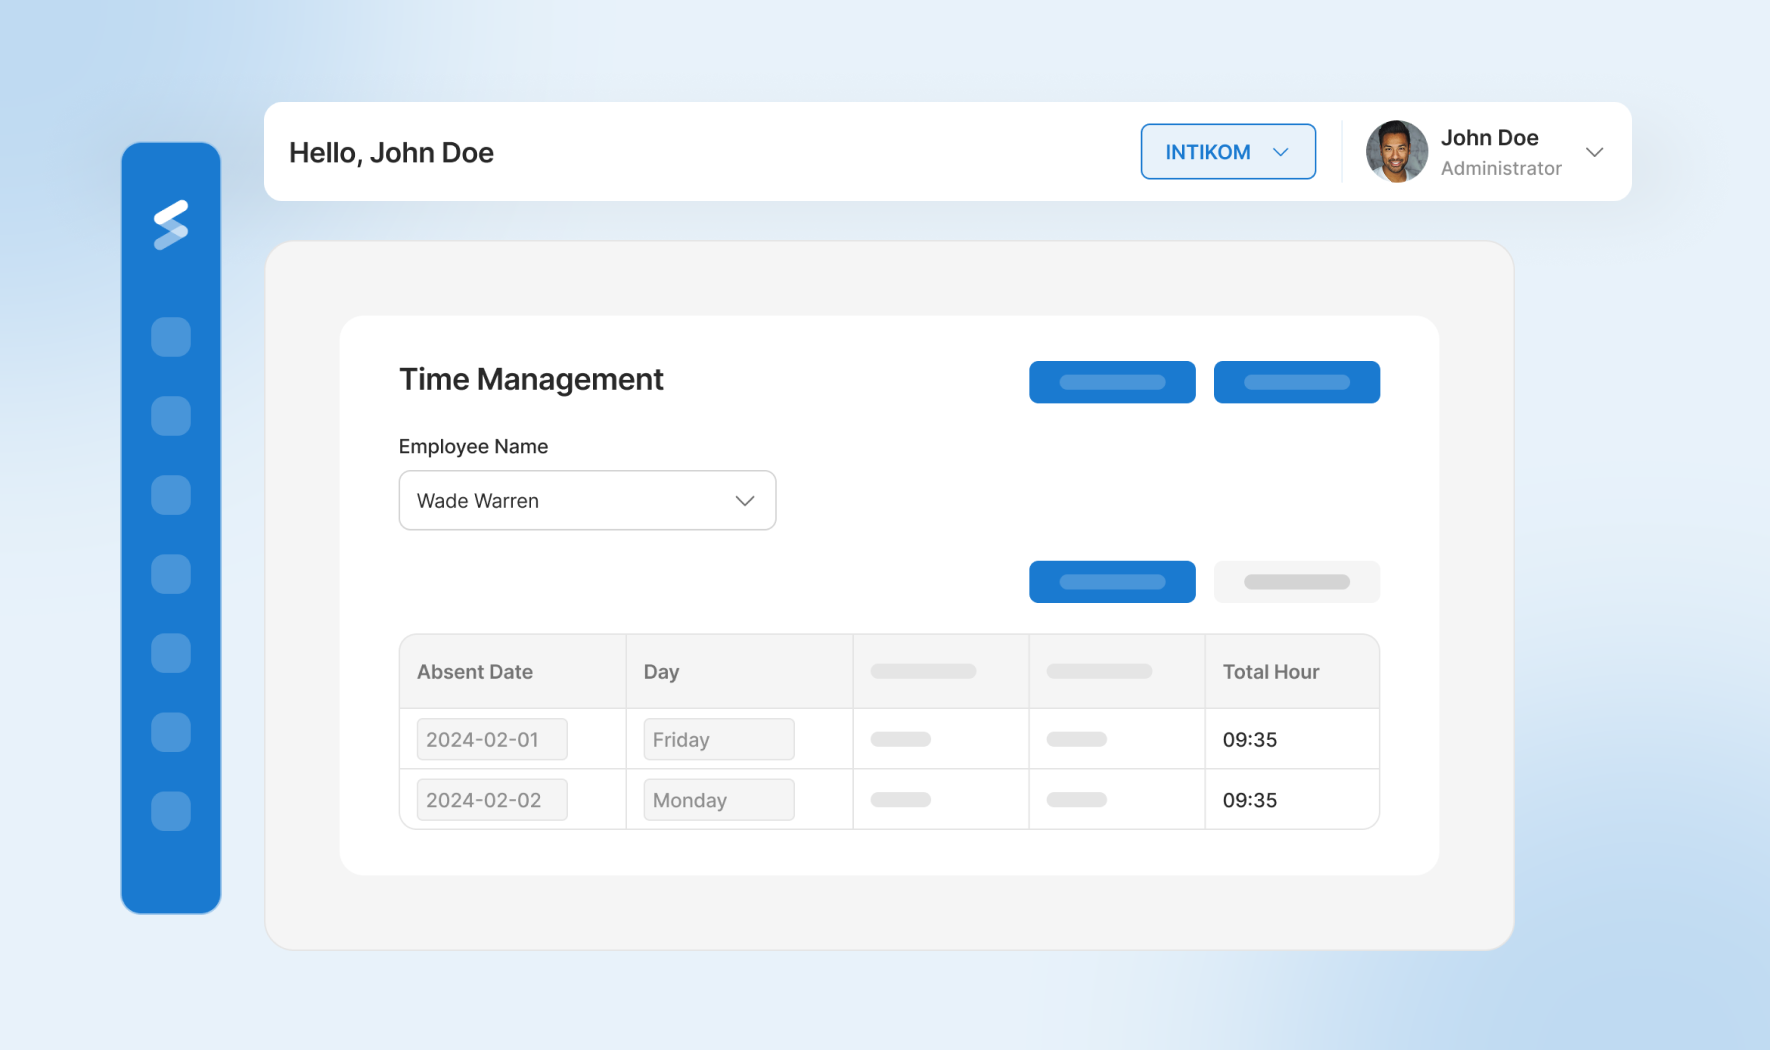Open the Employee Name dropdown showing Wade Warren
The height and width of the screenshot is (1050, 1770).
[587, 500]
